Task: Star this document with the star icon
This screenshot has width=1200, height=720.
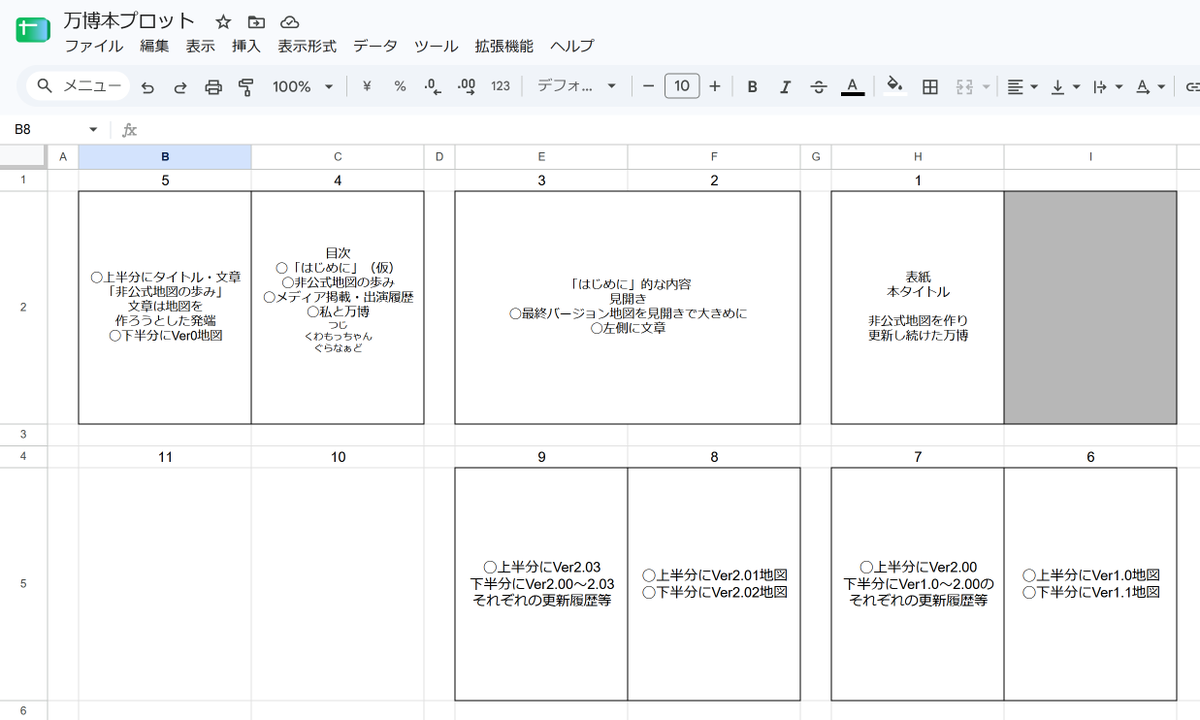Action: click(223, 21)
